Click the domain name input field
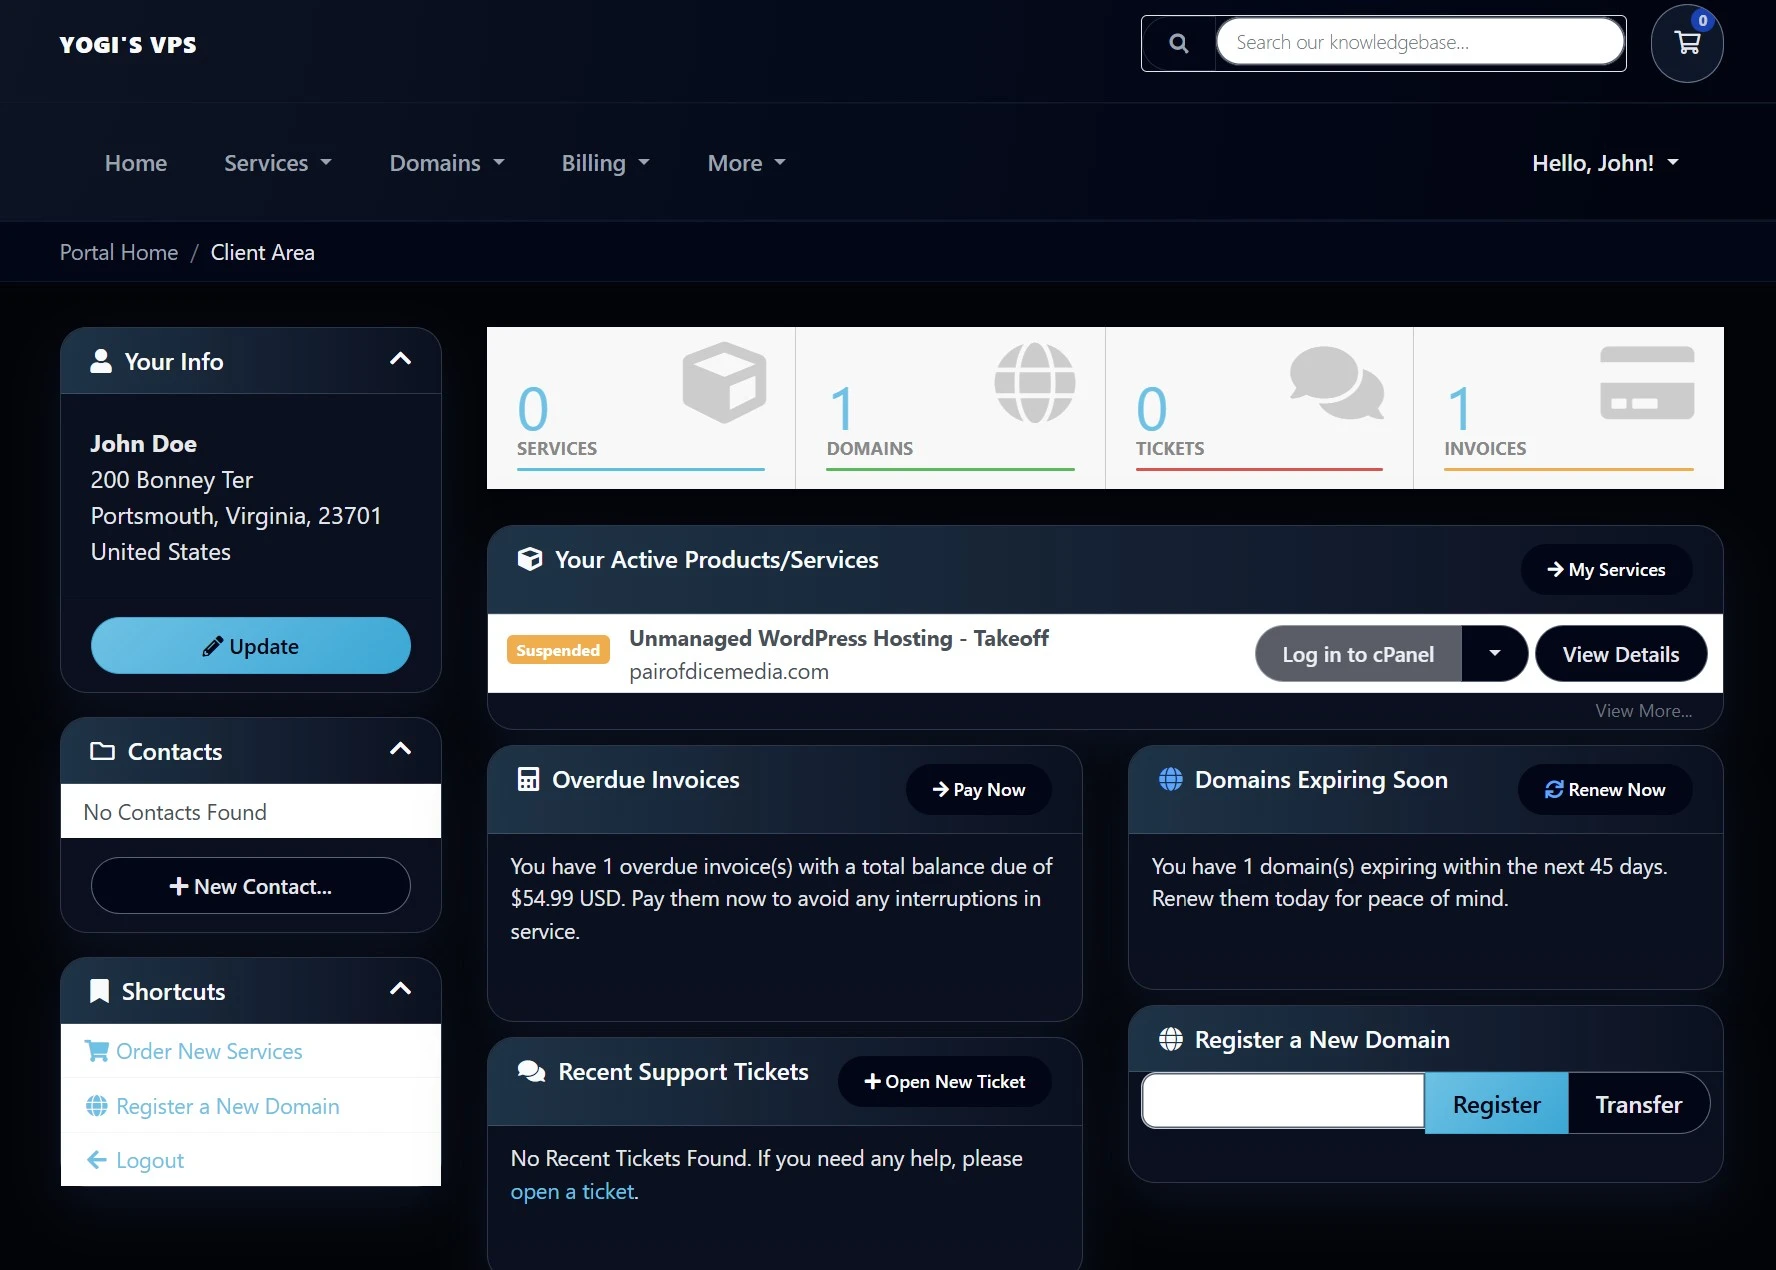Image resolution: width=1776 pixels, height=1270 pixels. (x=1283, y=1101)
